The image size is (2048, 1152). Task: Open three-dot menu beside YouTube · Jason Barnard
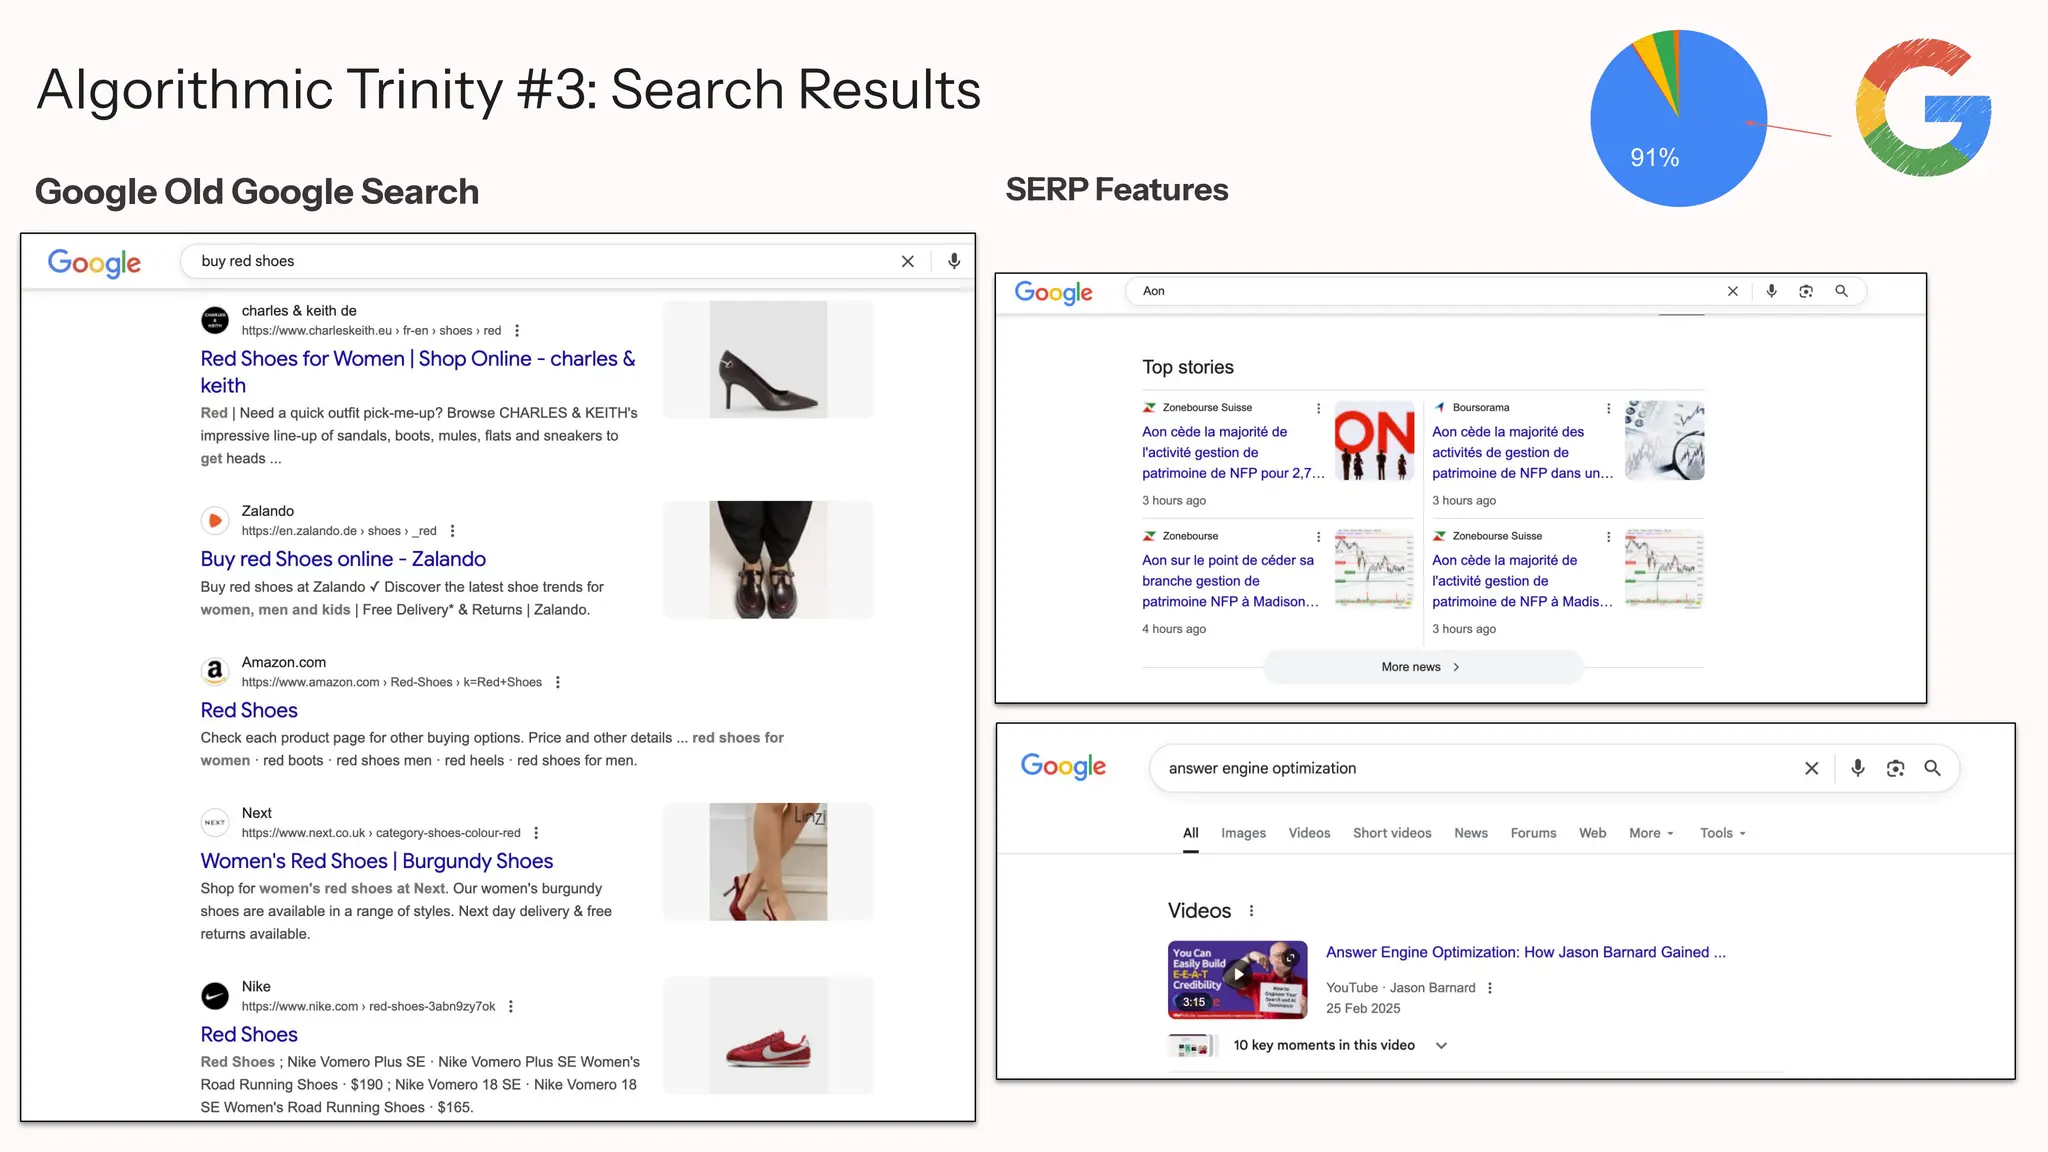pyautogui.click(x=1490, y=988)
